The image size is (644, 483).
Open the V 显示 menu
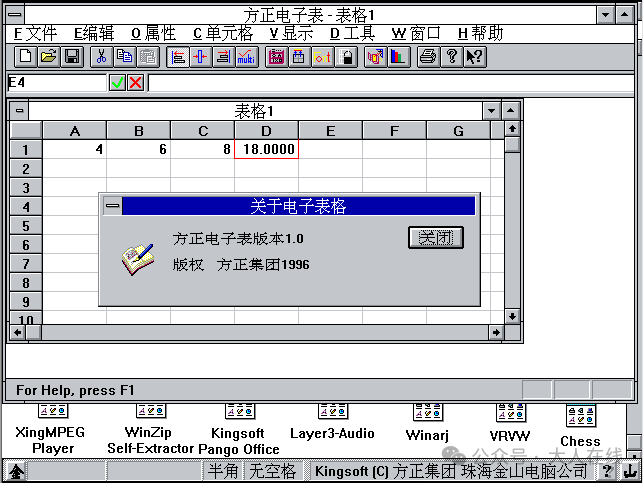pos(291,34)
